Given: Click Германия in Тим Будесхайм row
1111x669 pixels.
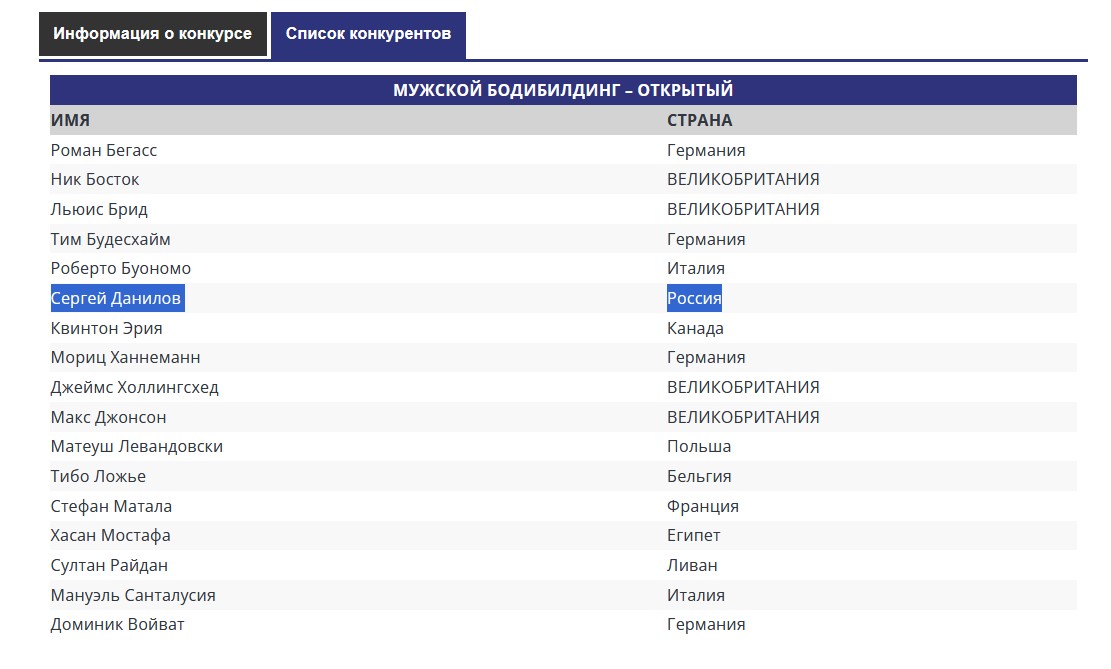Looking at the screenshot, I should click(706, 240).
